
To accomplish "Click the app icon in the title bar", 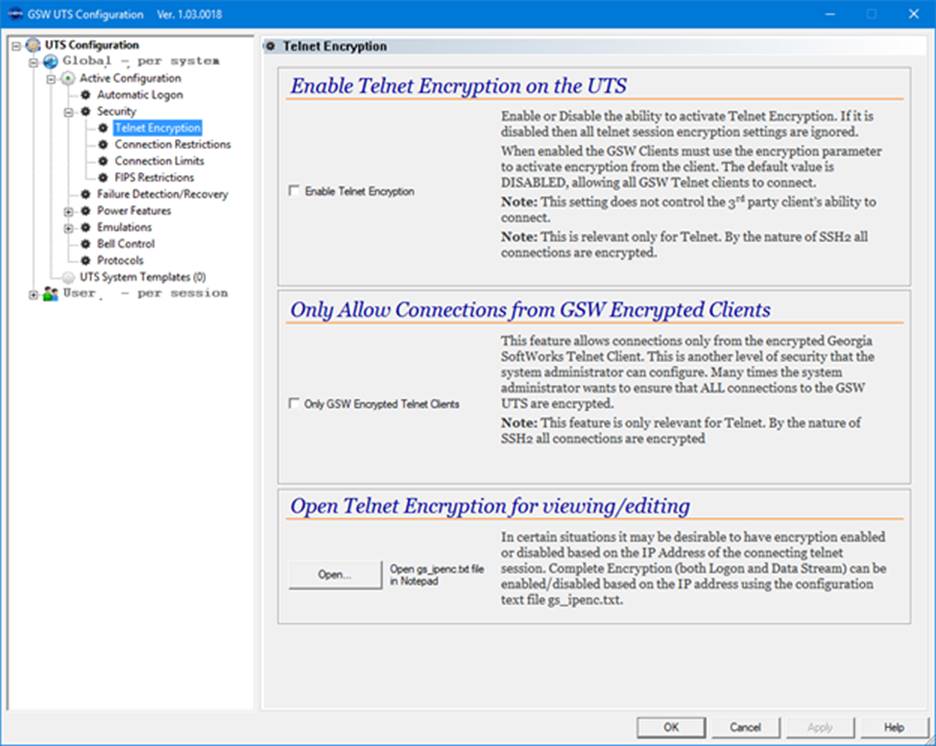I will (x=16, y=14).
